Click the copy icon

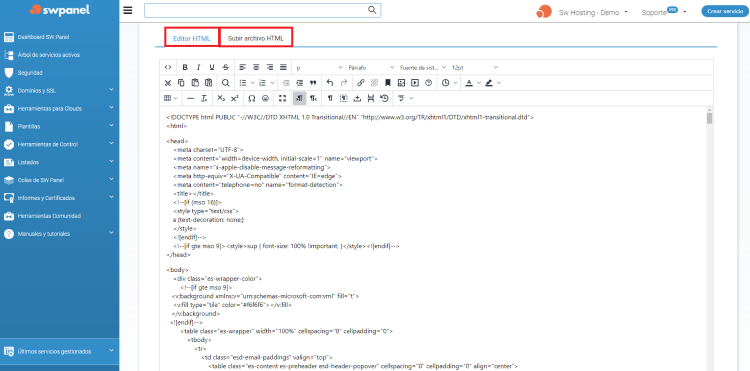[x=181, y=83]
